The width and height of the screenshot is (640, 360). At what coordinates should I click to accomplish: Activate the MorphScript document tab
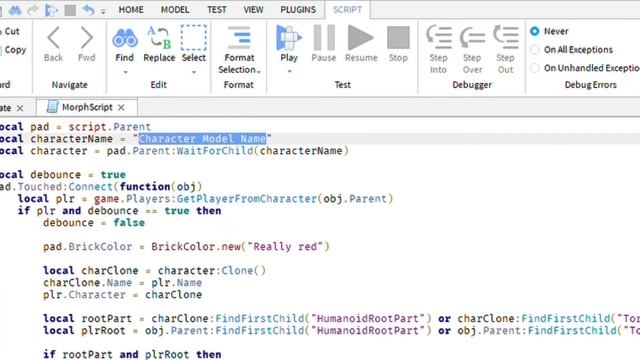pyautogui.click(x=87, y=107)
